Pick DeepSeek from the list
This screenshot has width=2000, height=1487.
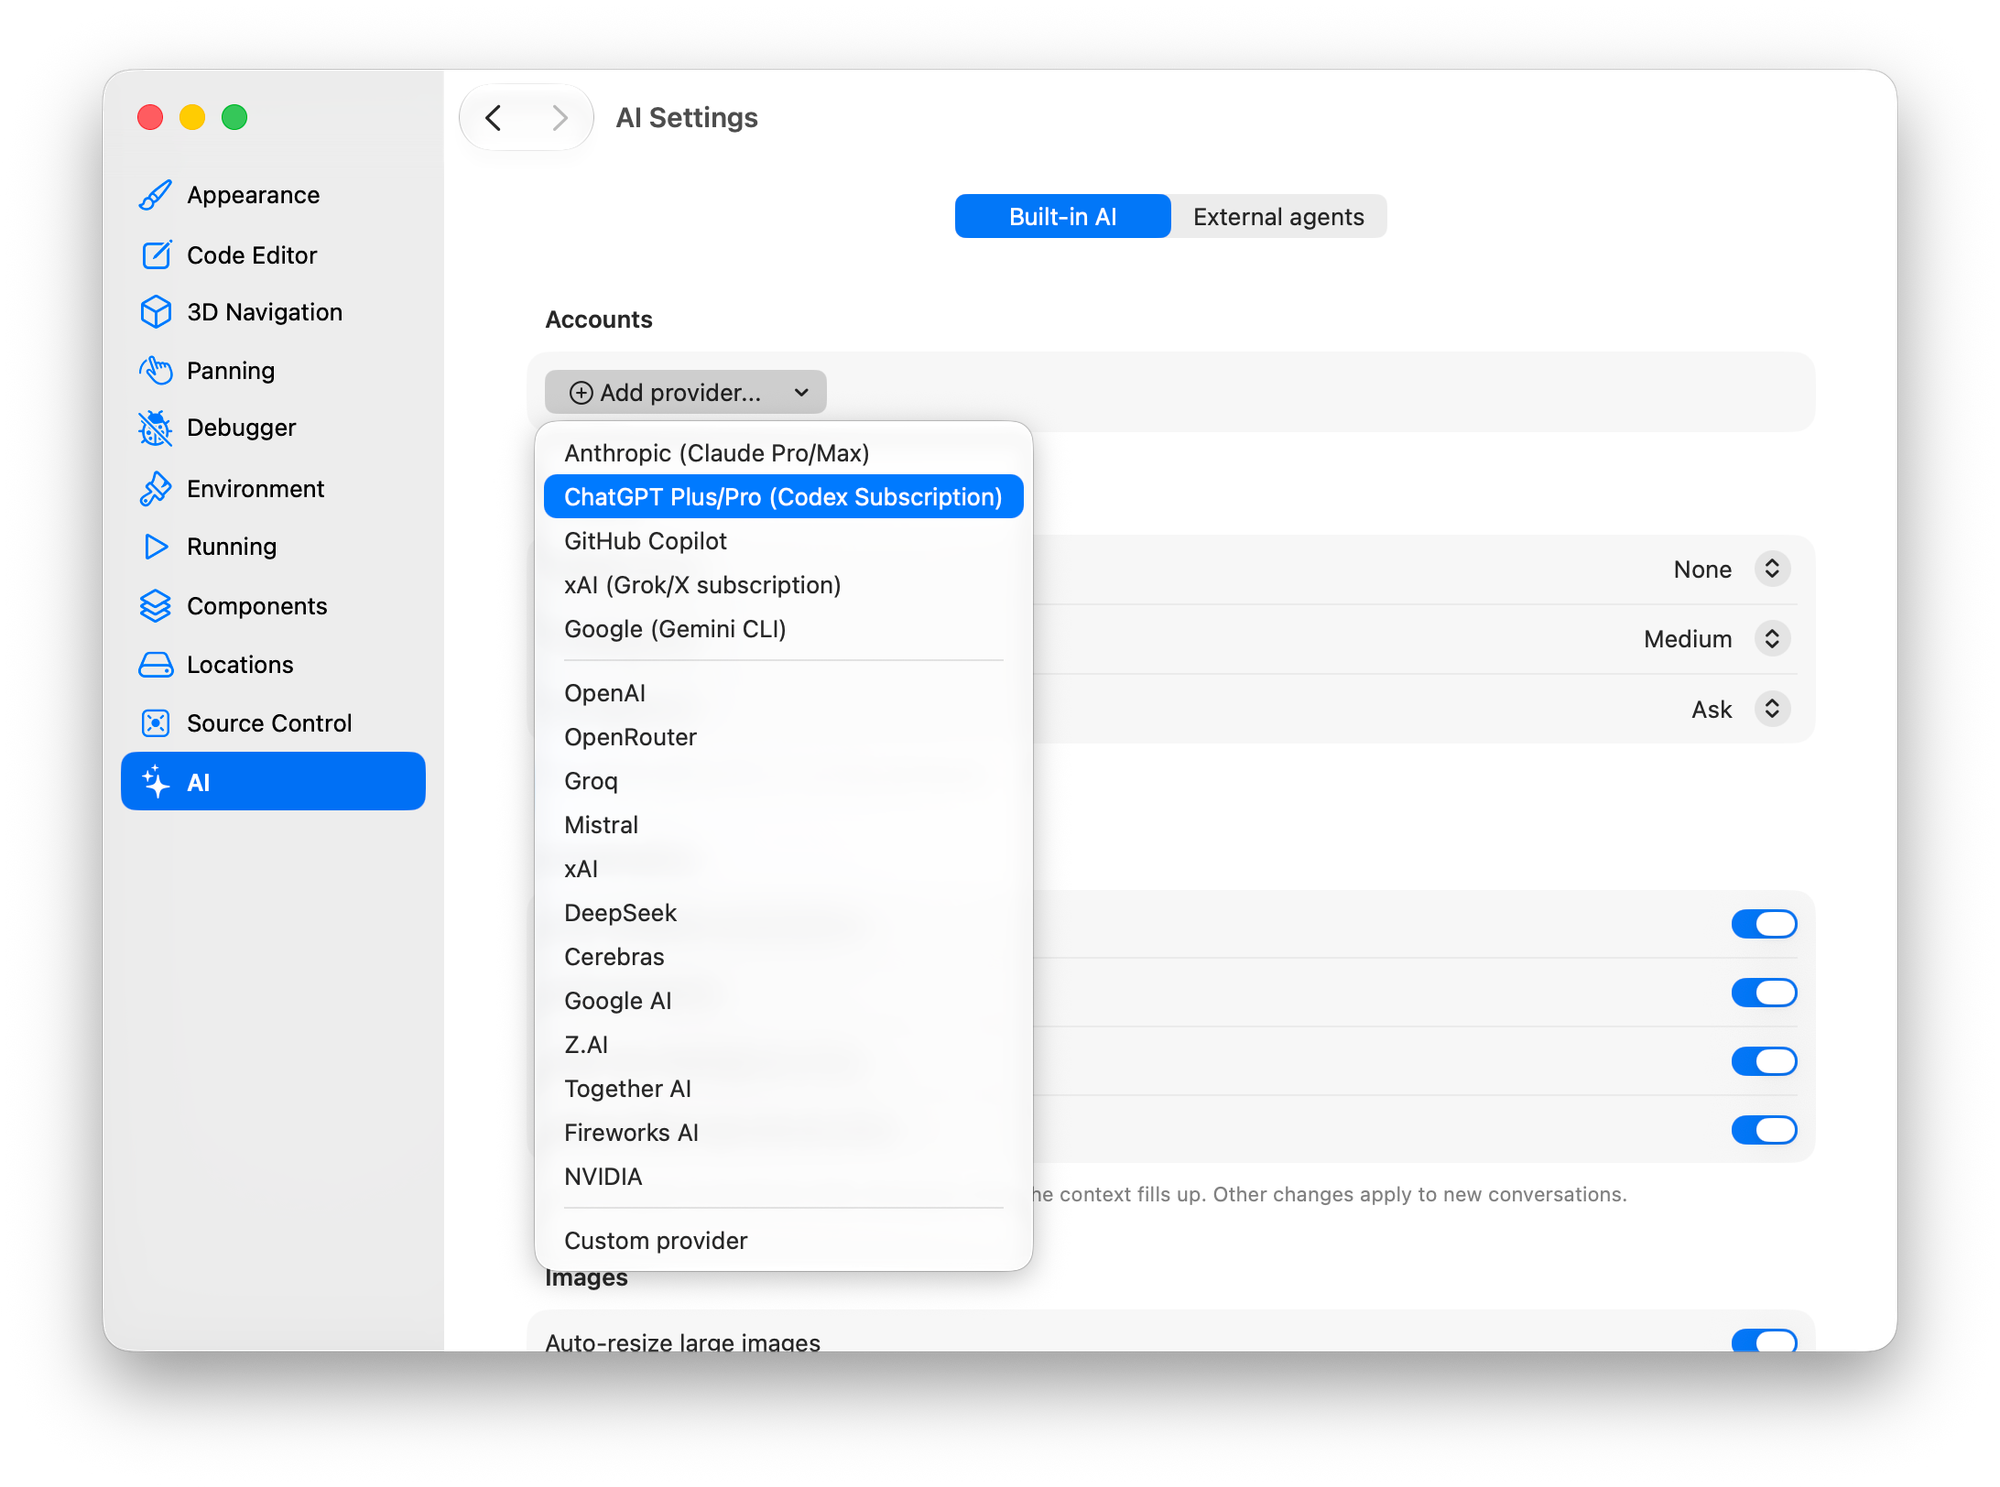[783, 913]
